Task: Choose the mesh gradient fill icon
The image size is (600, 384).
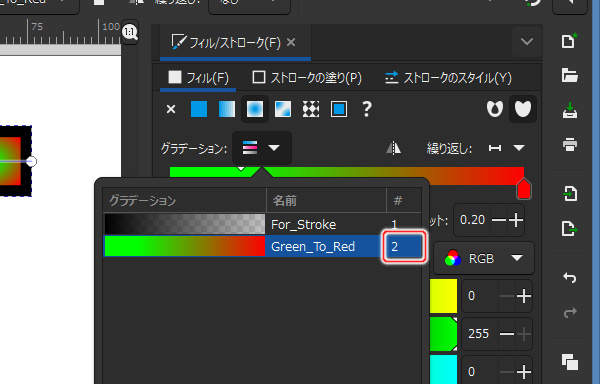Action: click(283, 109)
